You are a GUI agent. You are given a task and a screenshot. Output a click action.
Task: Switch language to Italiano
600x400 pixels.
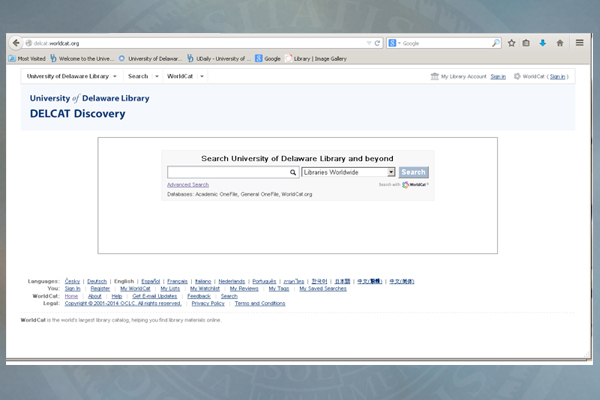(203, 281)
